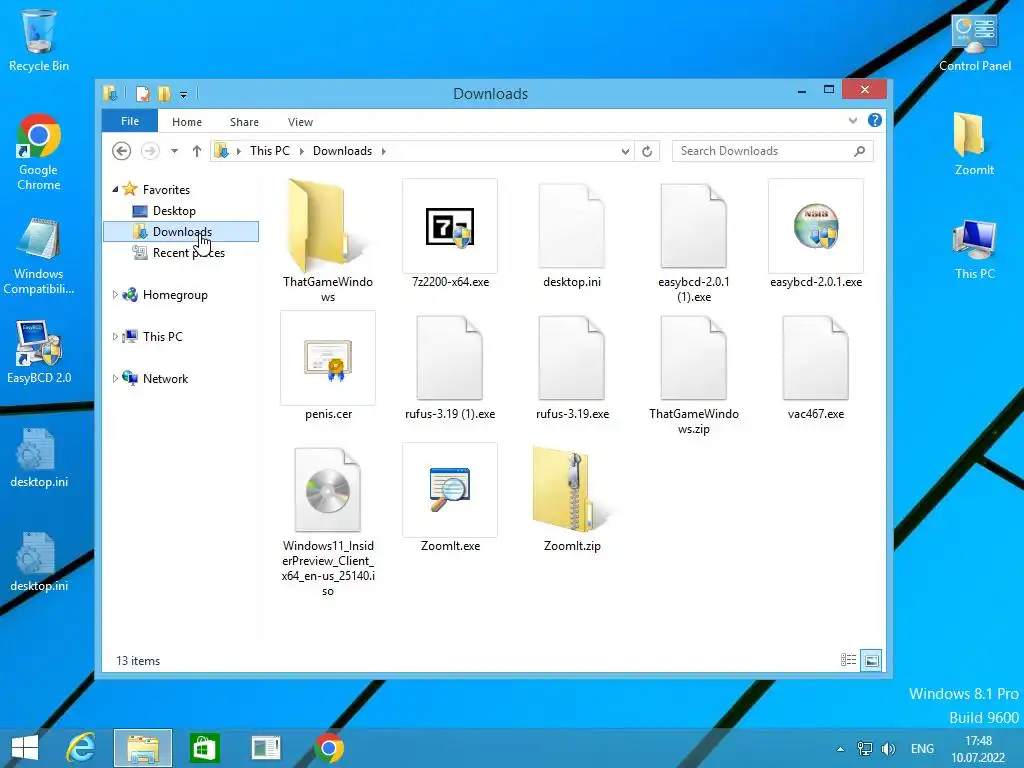Open the volume speaker tray icon
The image size is (1024, 768).
point(888,748)
